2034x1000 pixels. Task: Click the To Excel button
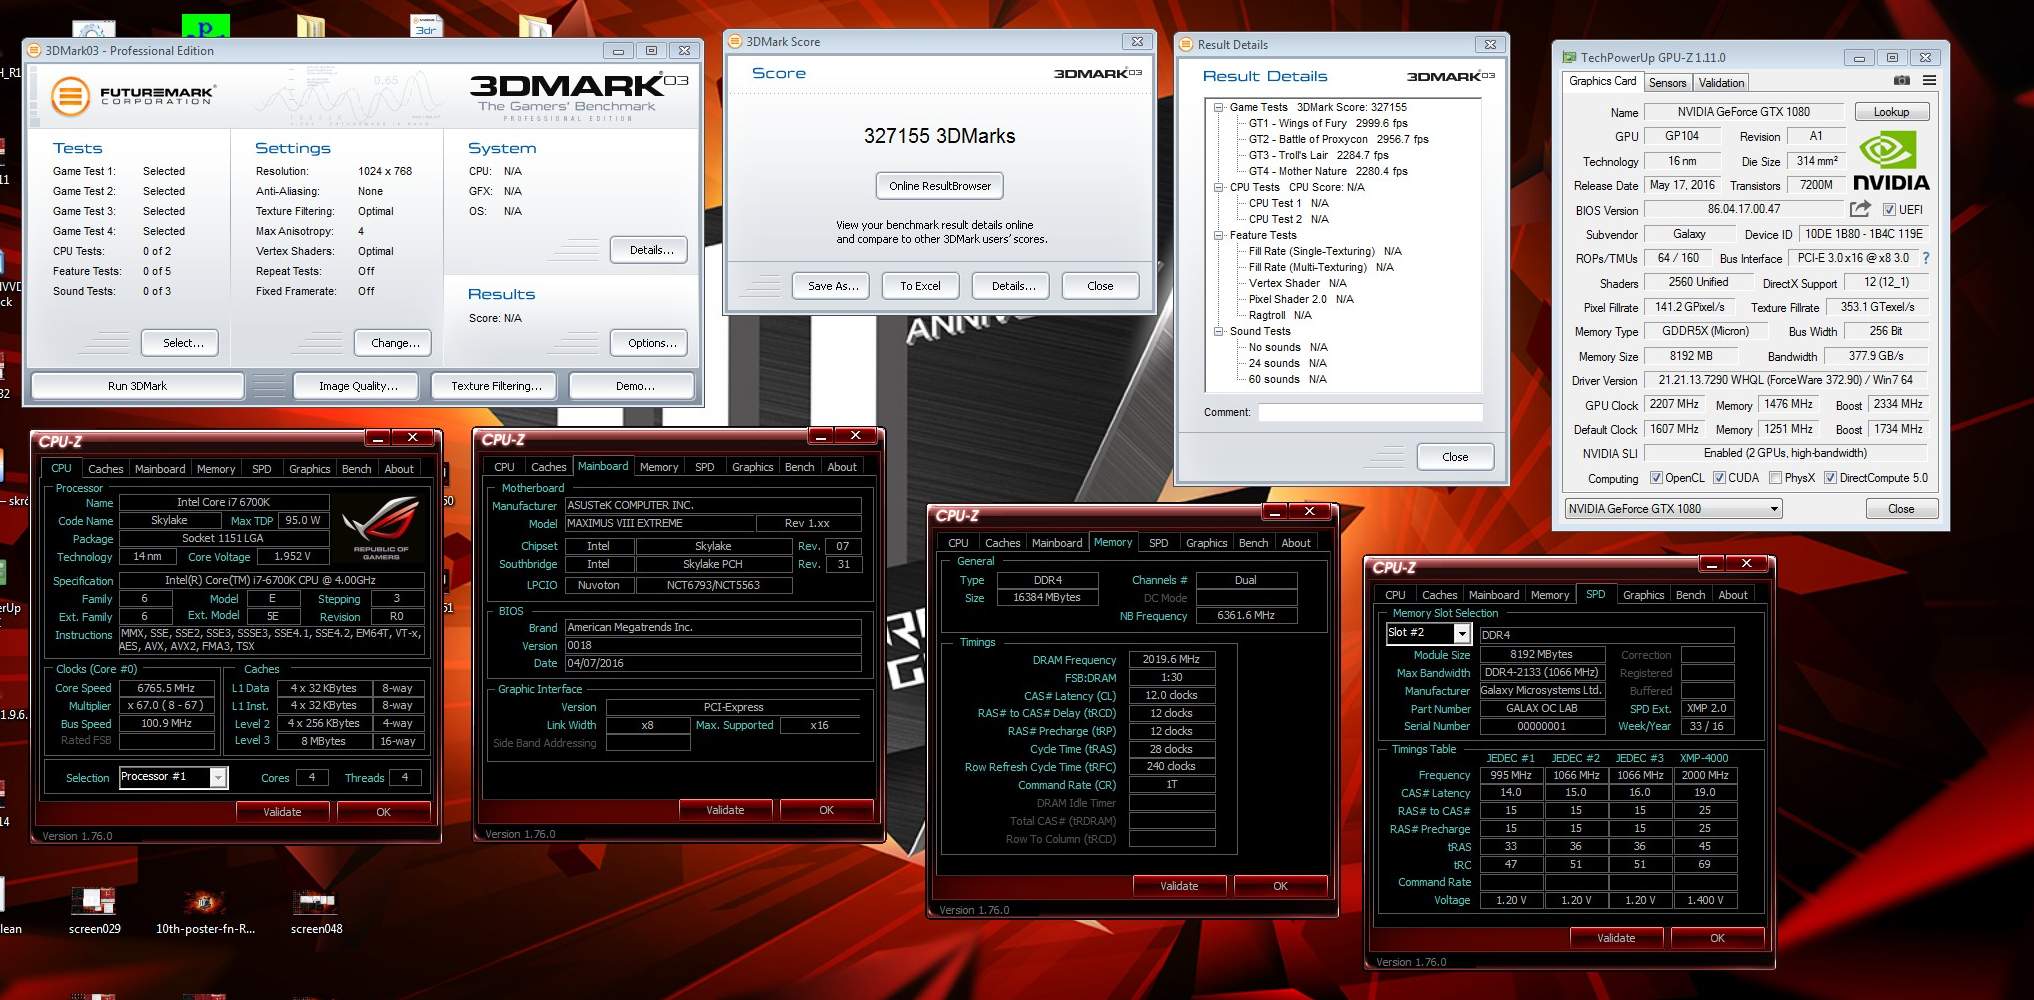click(x=920, y=286)
